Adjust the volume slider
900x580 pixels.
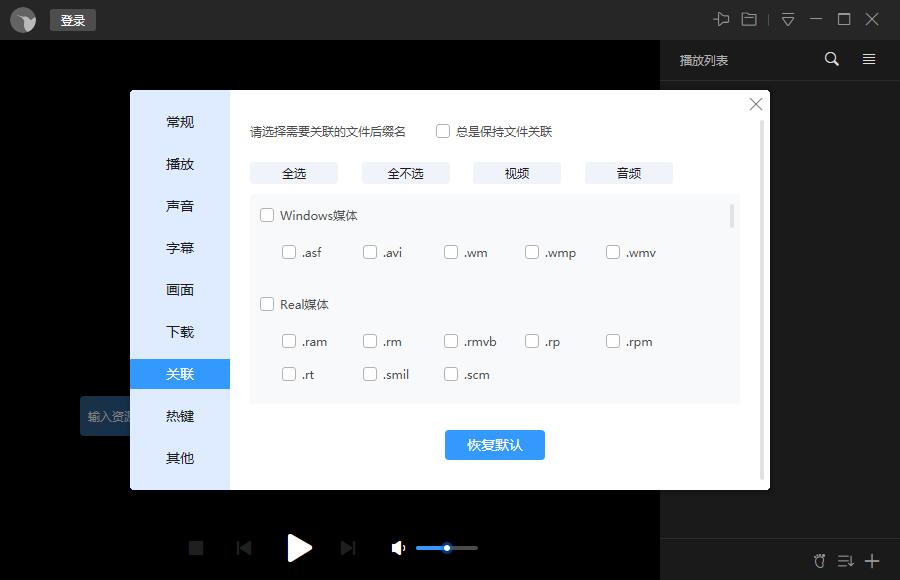point(446,548)
